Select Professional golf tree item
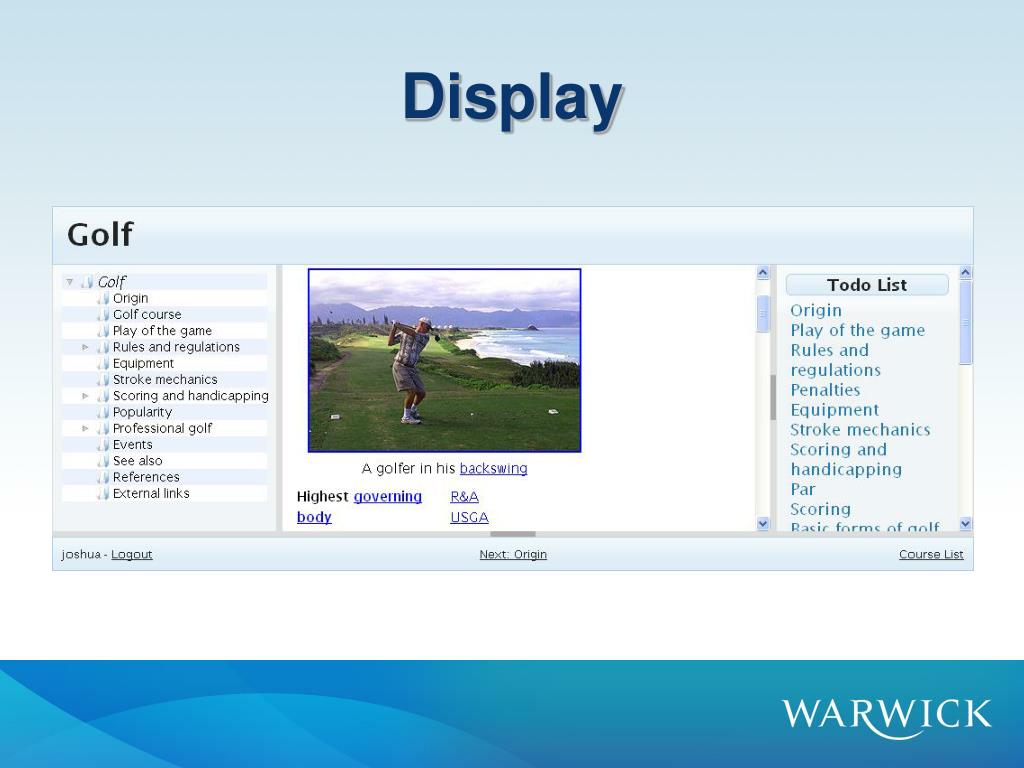The width and height of the screenshot is (1024, 768). 163,428
